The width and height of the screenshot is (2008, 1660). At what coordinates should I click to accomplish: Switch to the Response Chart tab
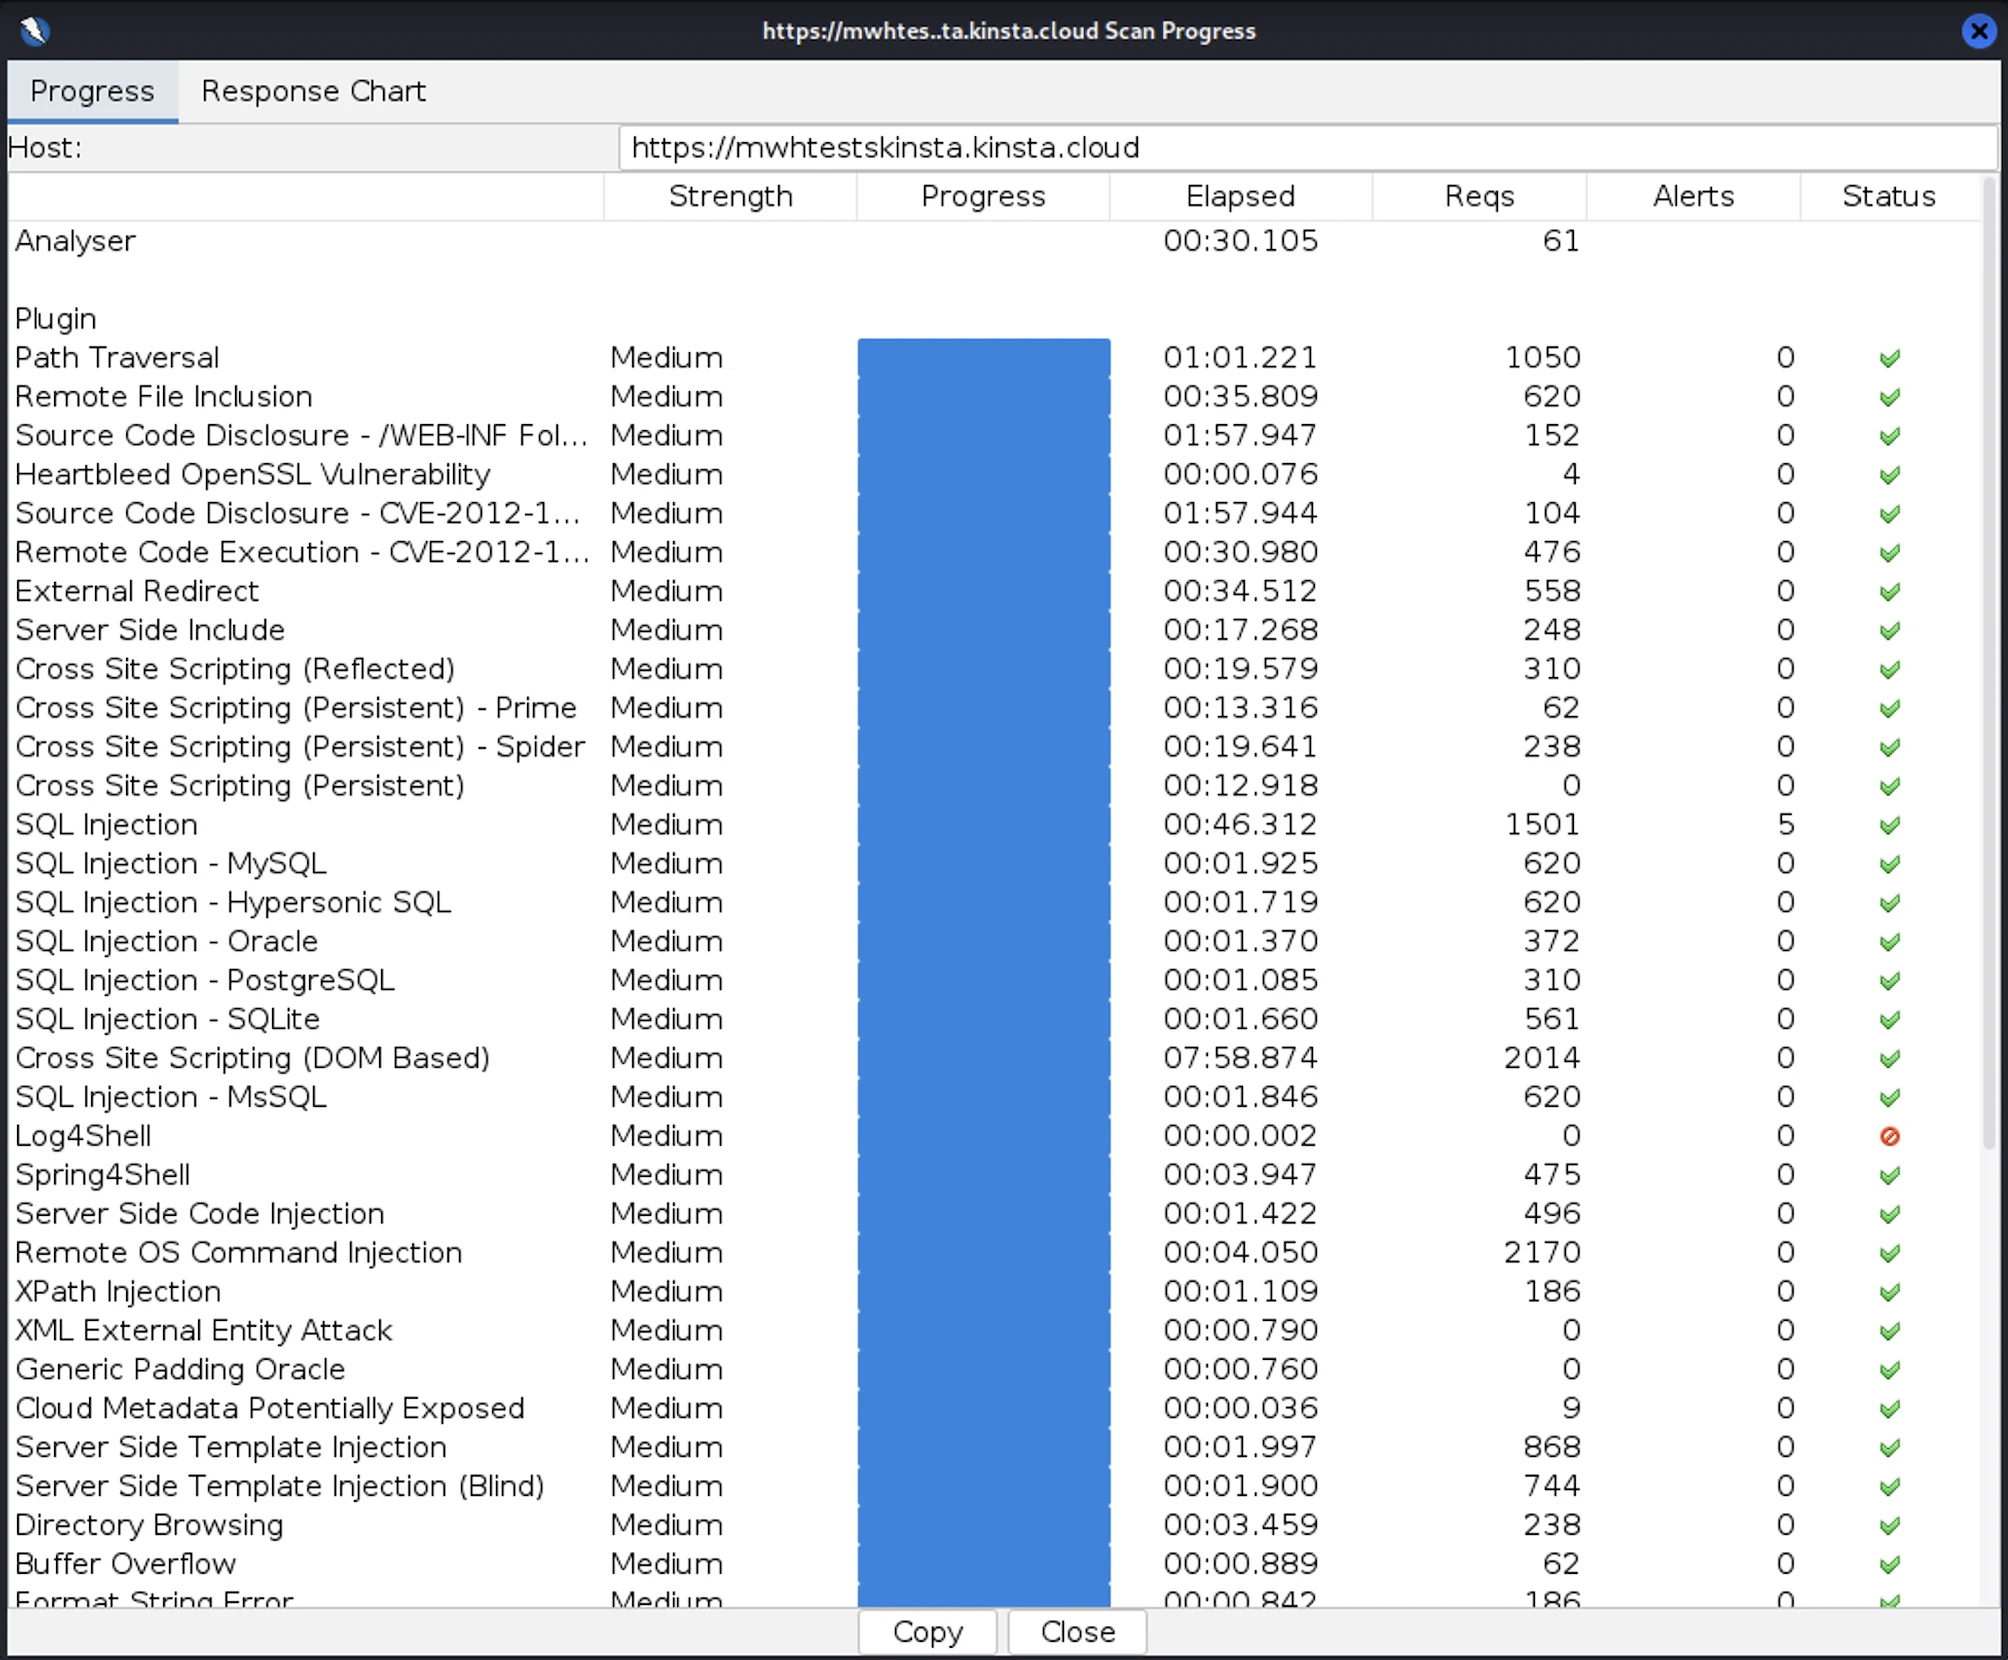pyautogui.click(x=313, y=91)
